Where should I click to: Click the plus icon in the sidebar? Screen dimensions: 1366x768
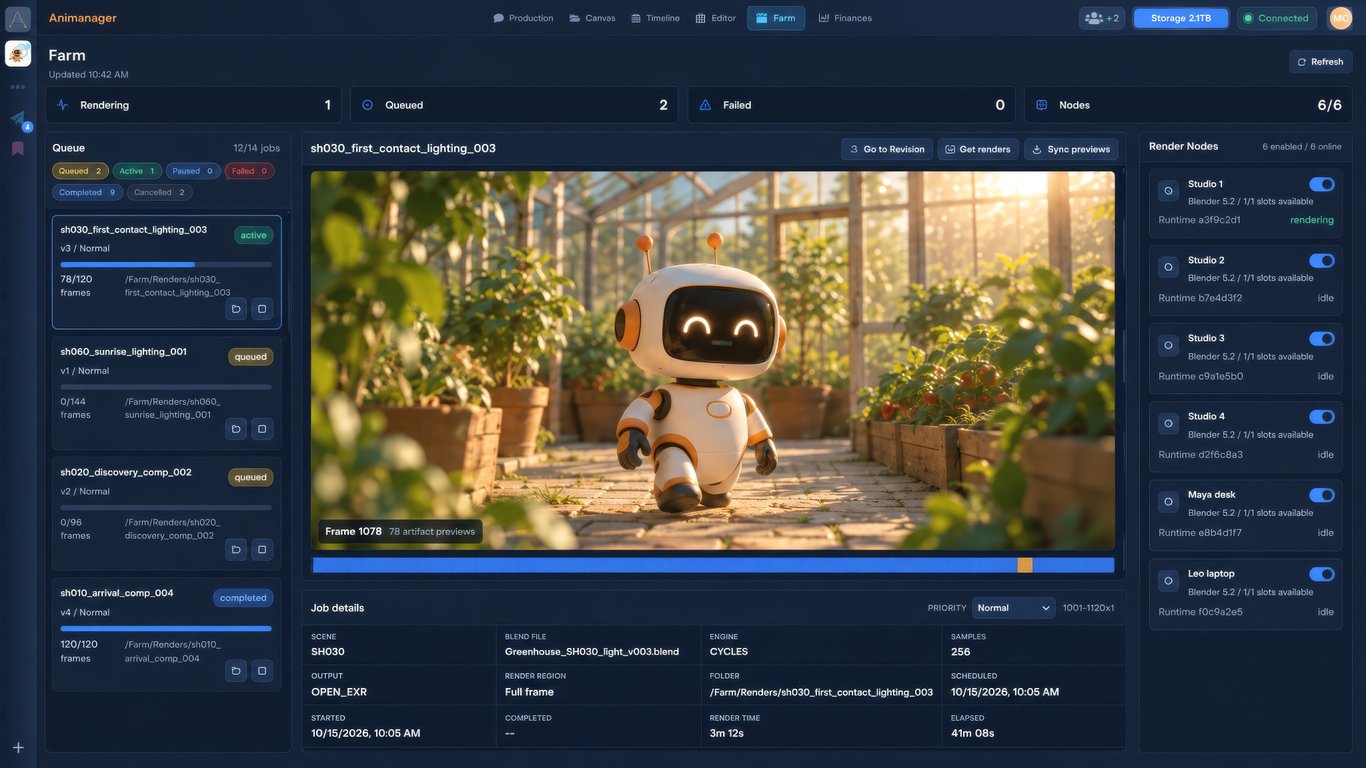[18, 747]
